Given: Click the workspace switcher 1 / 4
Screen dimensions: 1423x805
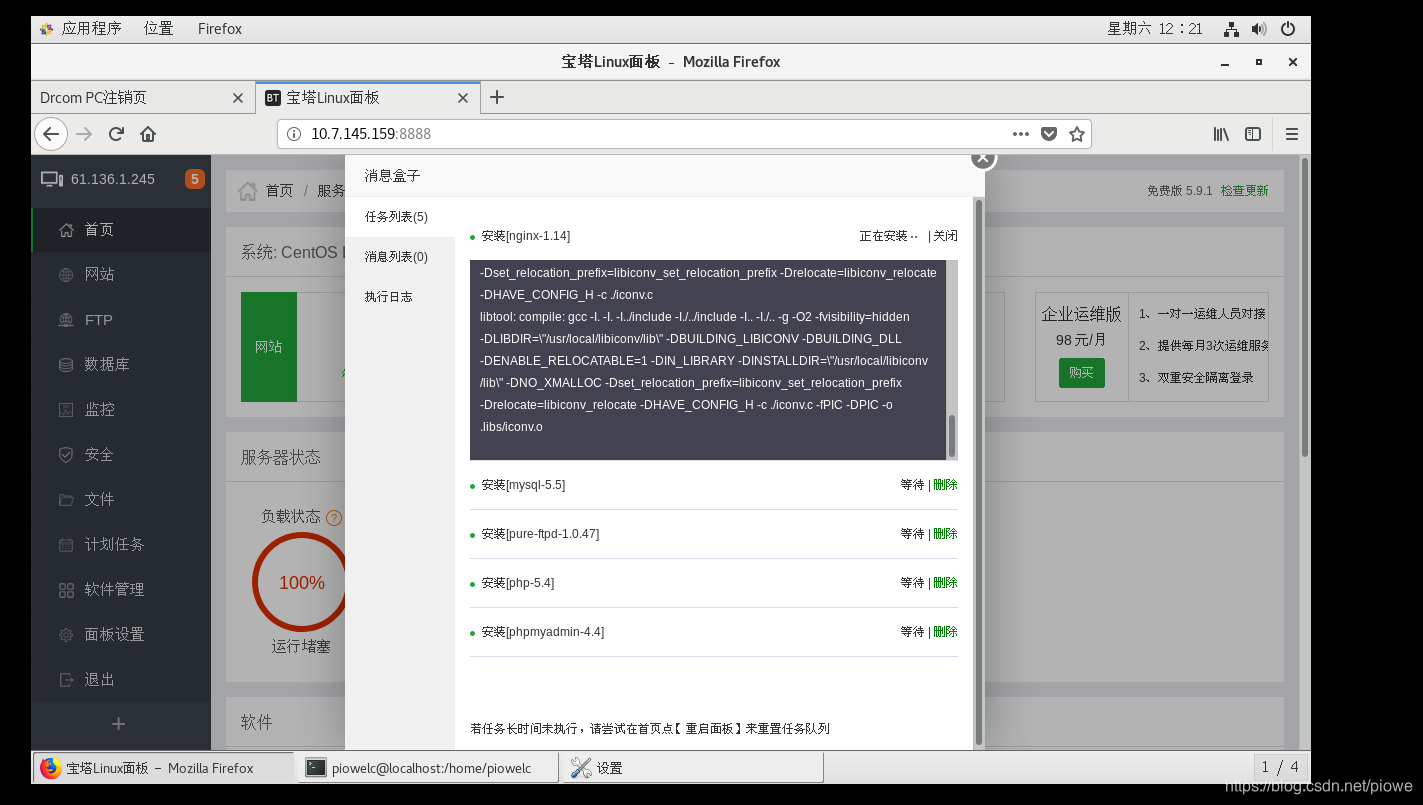Looking at the screenshot, I should point(1280,767).
